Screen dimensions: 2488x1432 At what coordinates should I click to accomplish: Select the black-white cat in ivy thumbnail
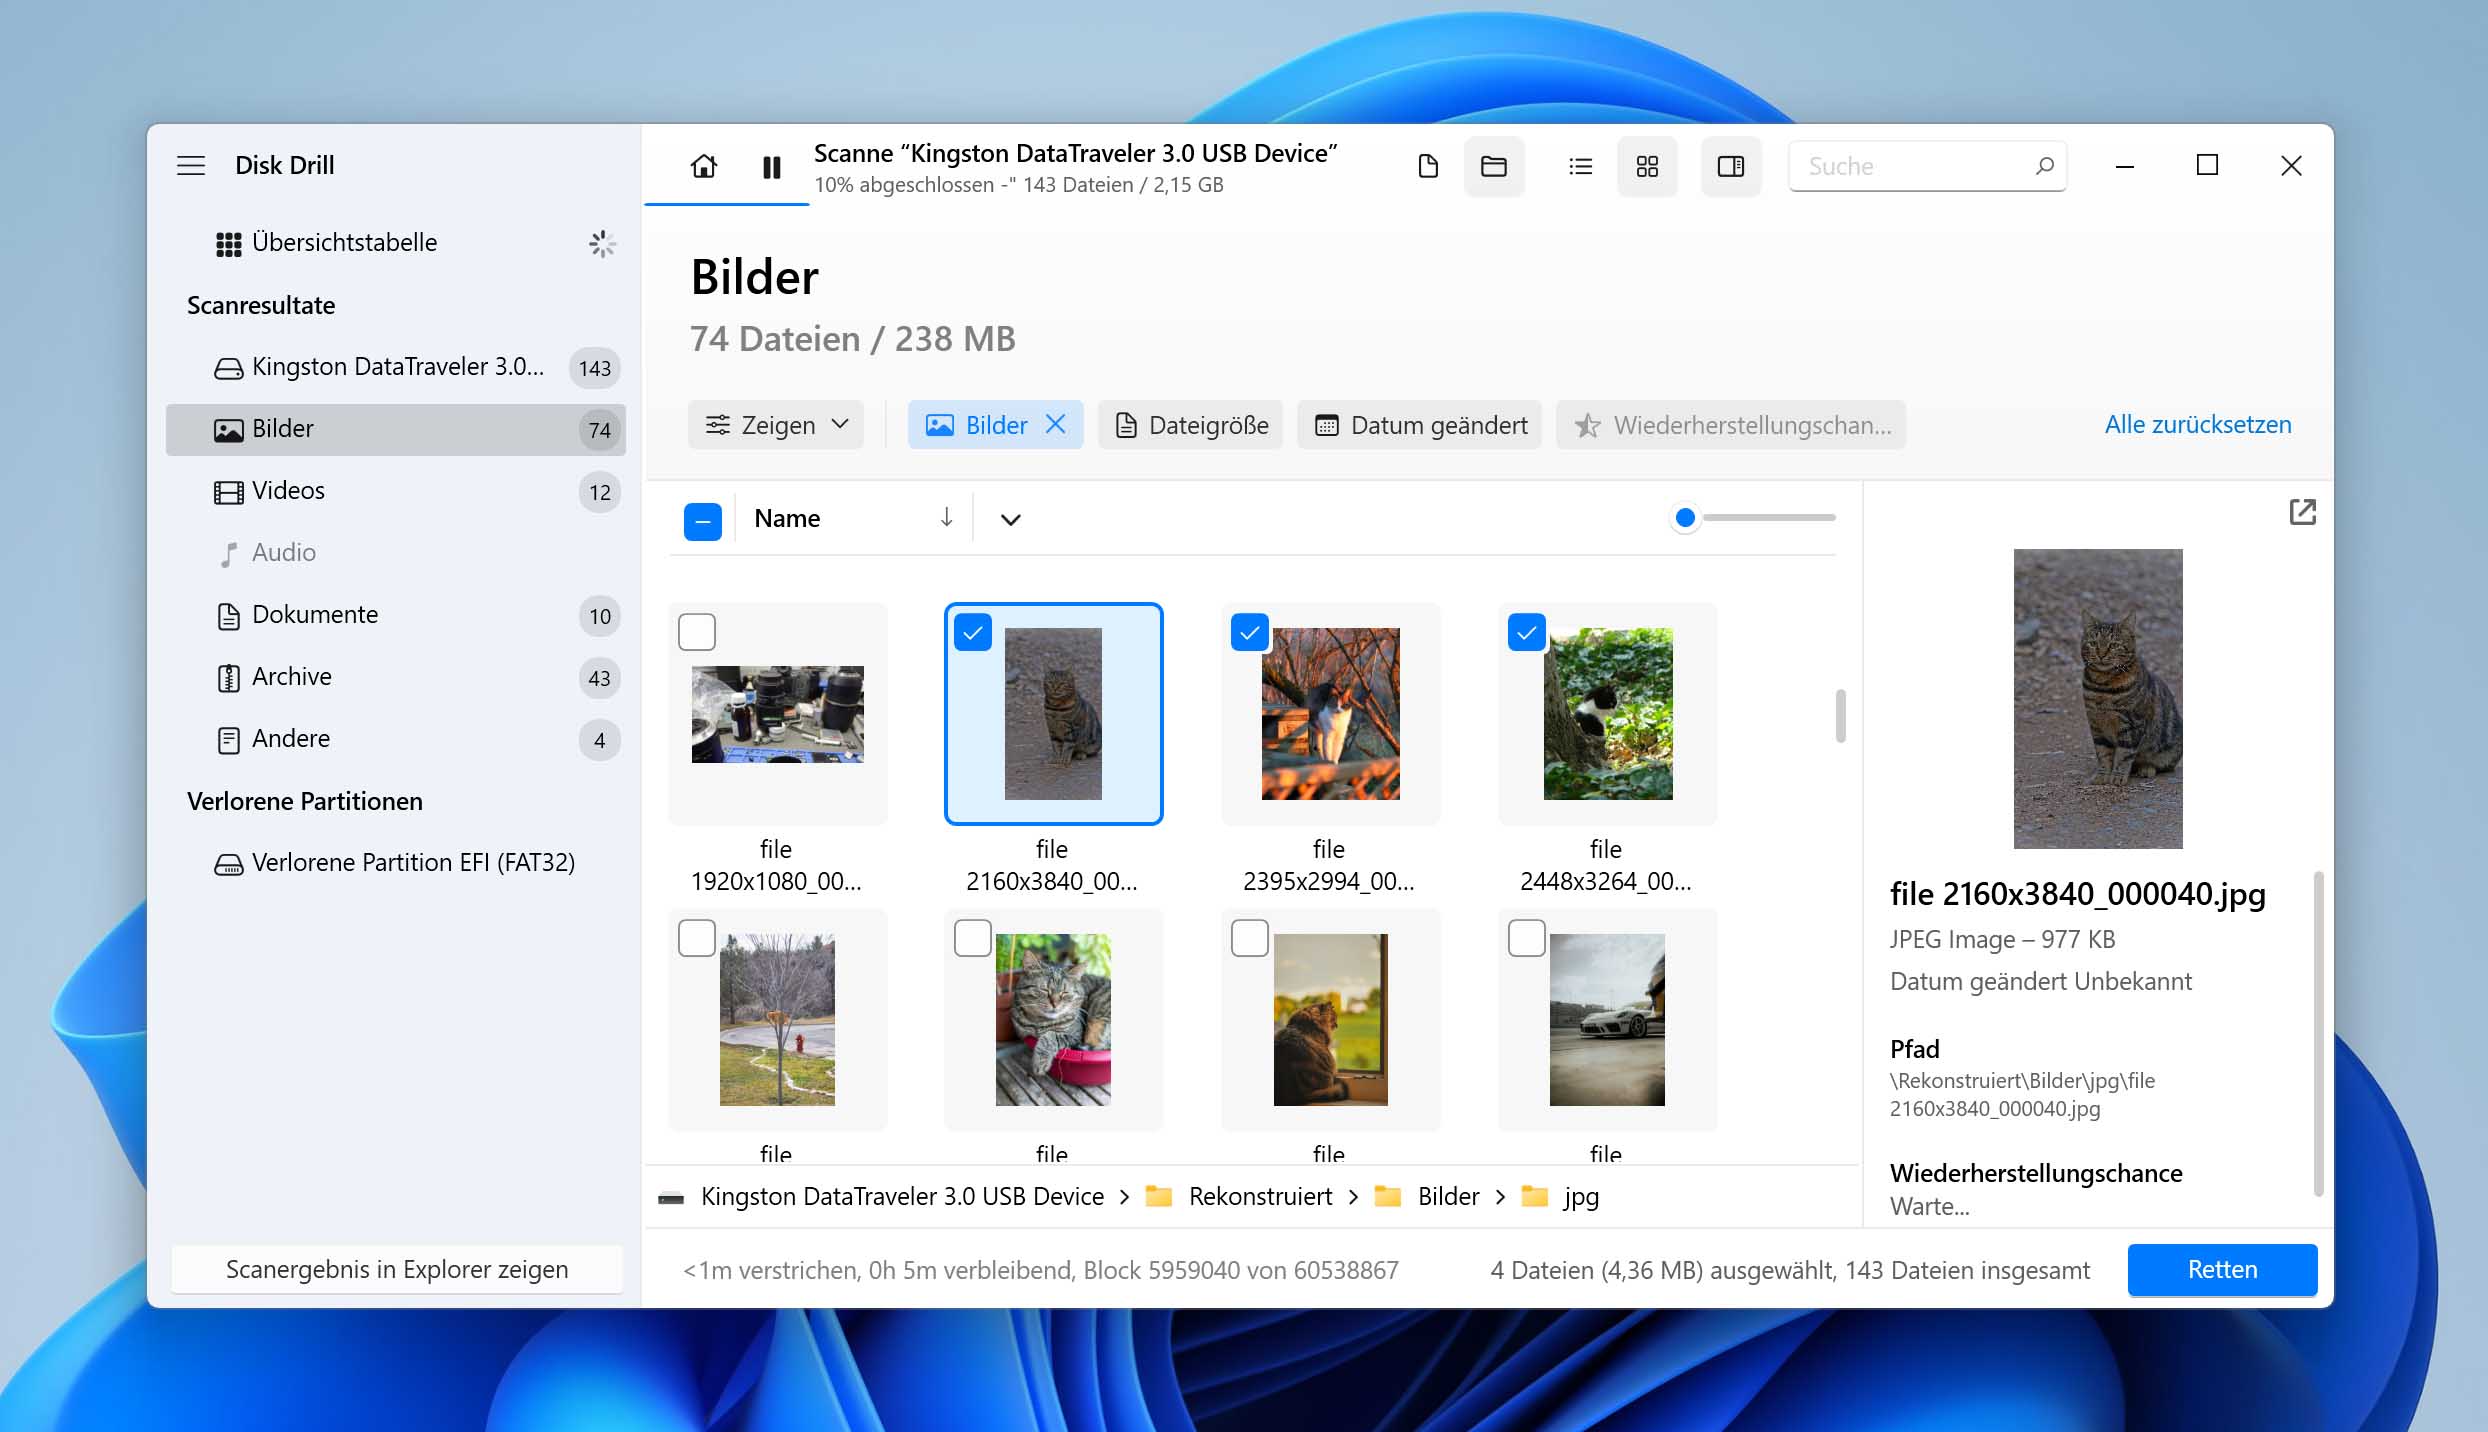(1607, 714)
